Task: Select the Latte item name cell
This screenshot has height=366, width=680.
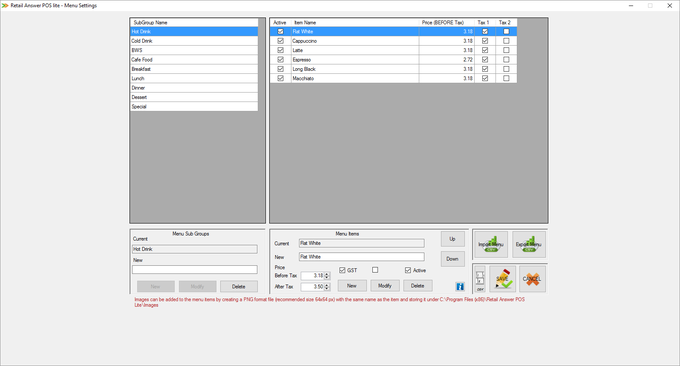Action: coord(355,50)
